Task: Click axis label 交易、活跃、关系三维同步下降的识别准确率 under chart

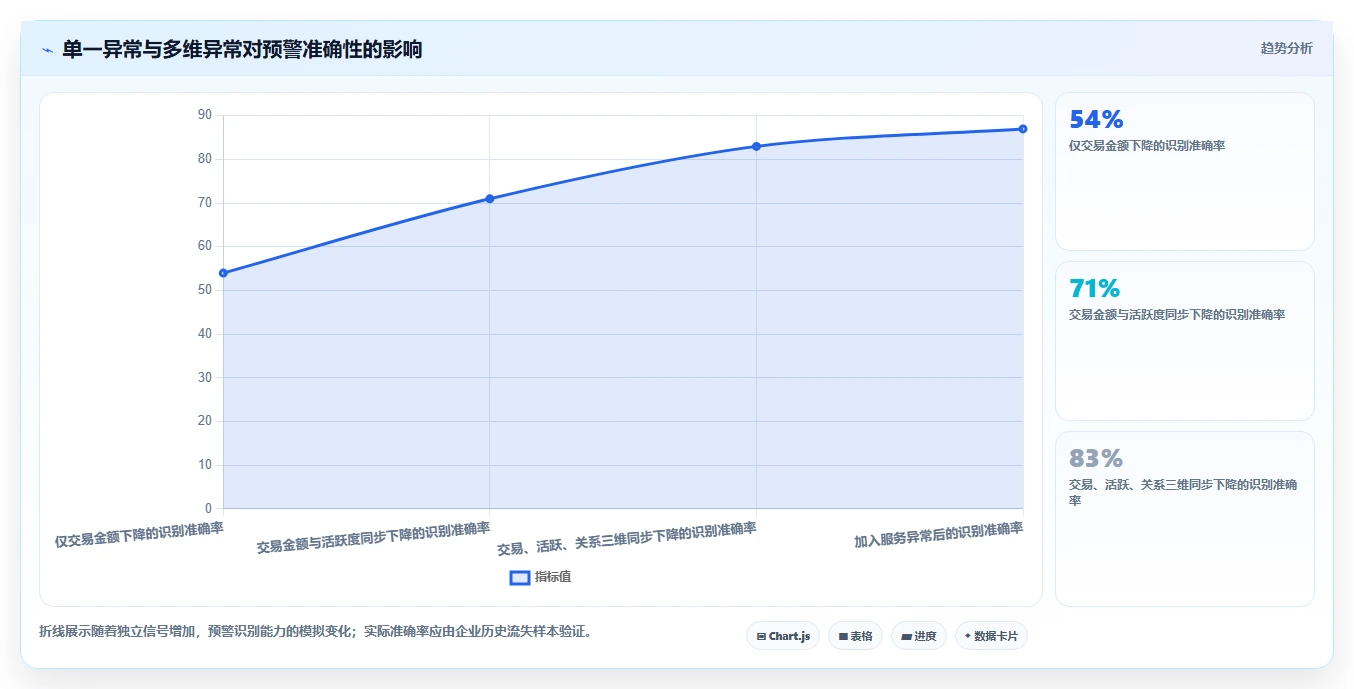Action: pyautogui.click(x=626, y=538)
